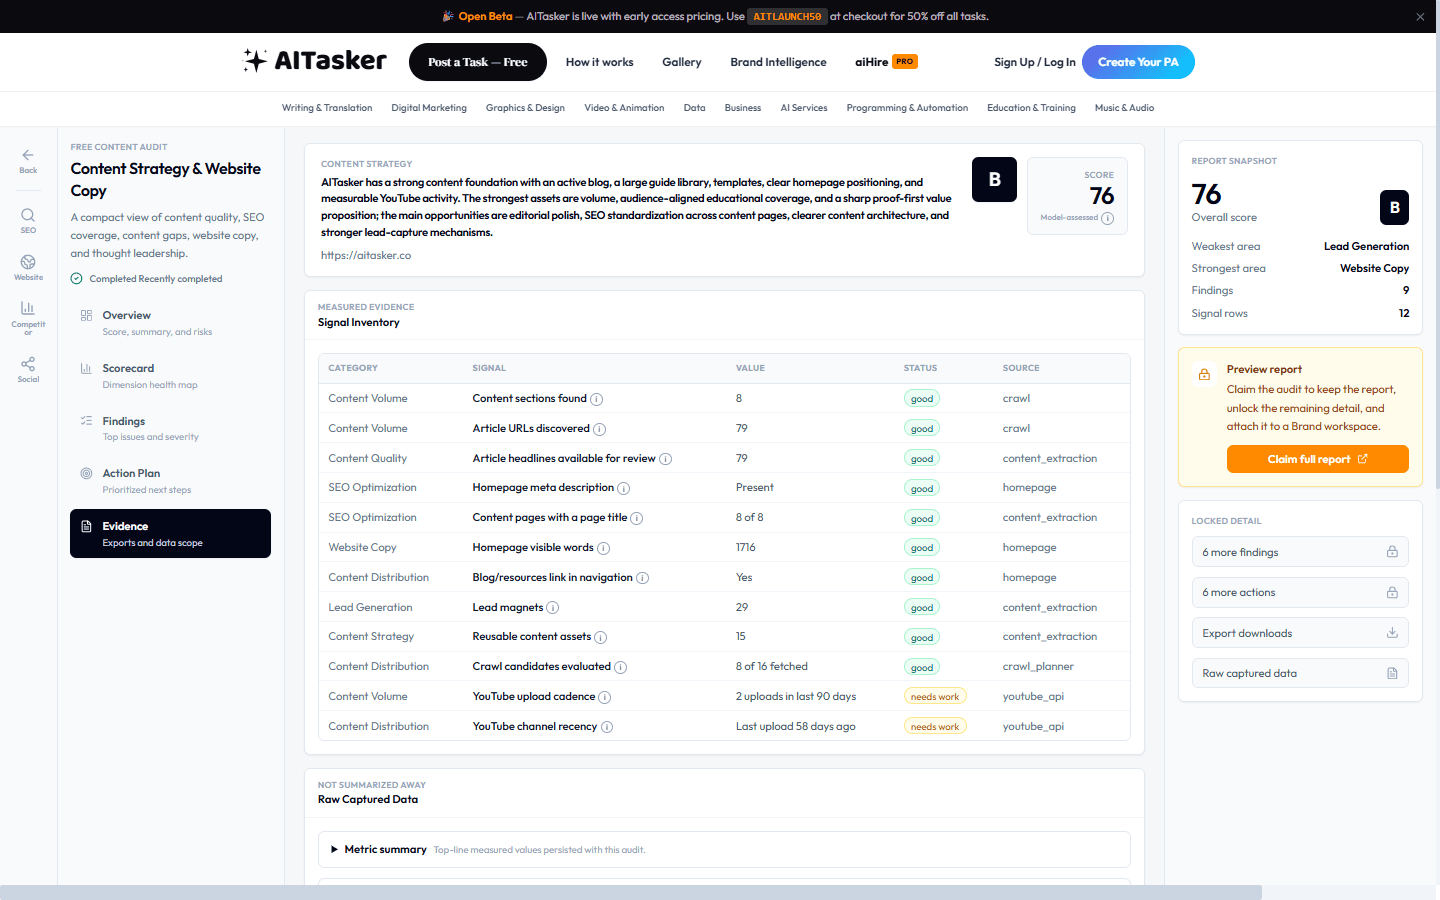Open the Data category
The image size is (1440, 900).
pyautogui.click(x=695, y=108)
